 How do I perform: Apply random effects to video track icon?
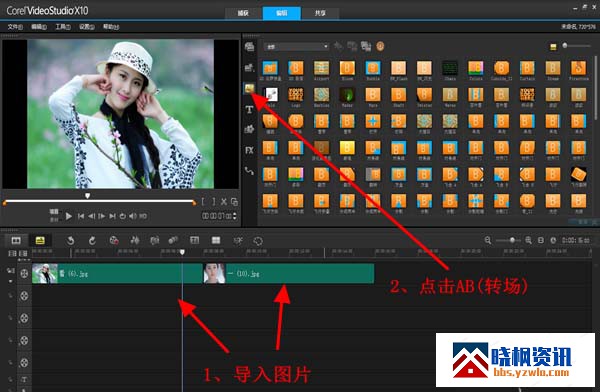[x=366, y=46]
